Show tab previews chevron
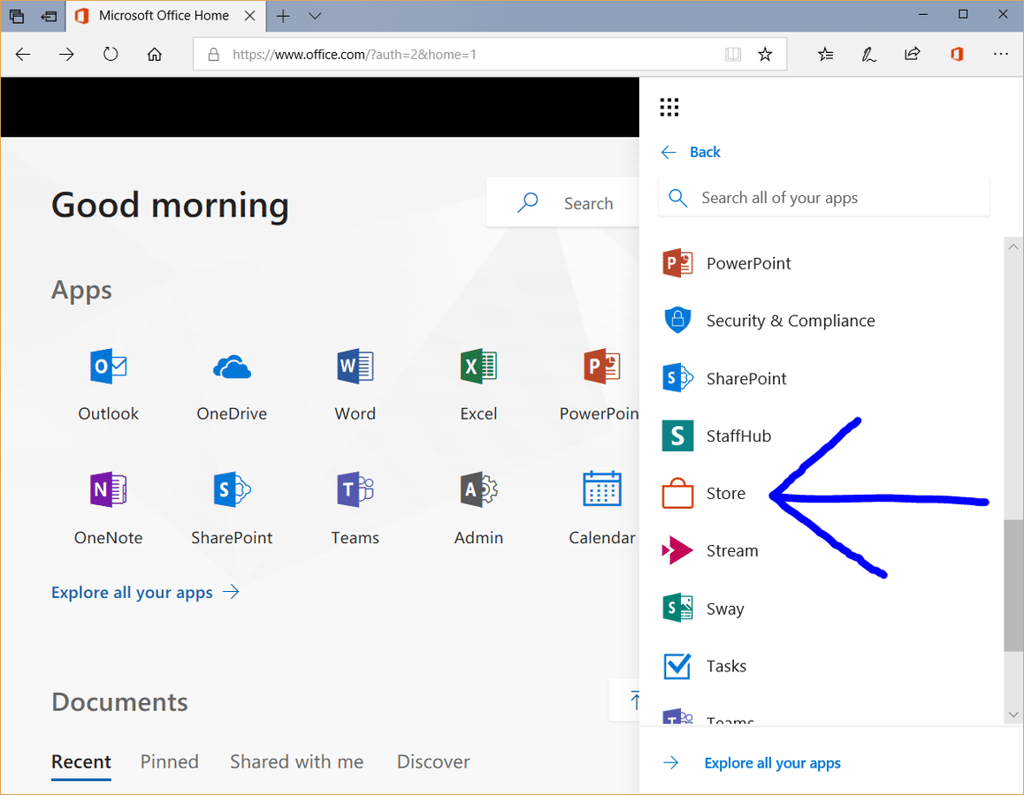1024x795 pixels. (x=315, y=16)
